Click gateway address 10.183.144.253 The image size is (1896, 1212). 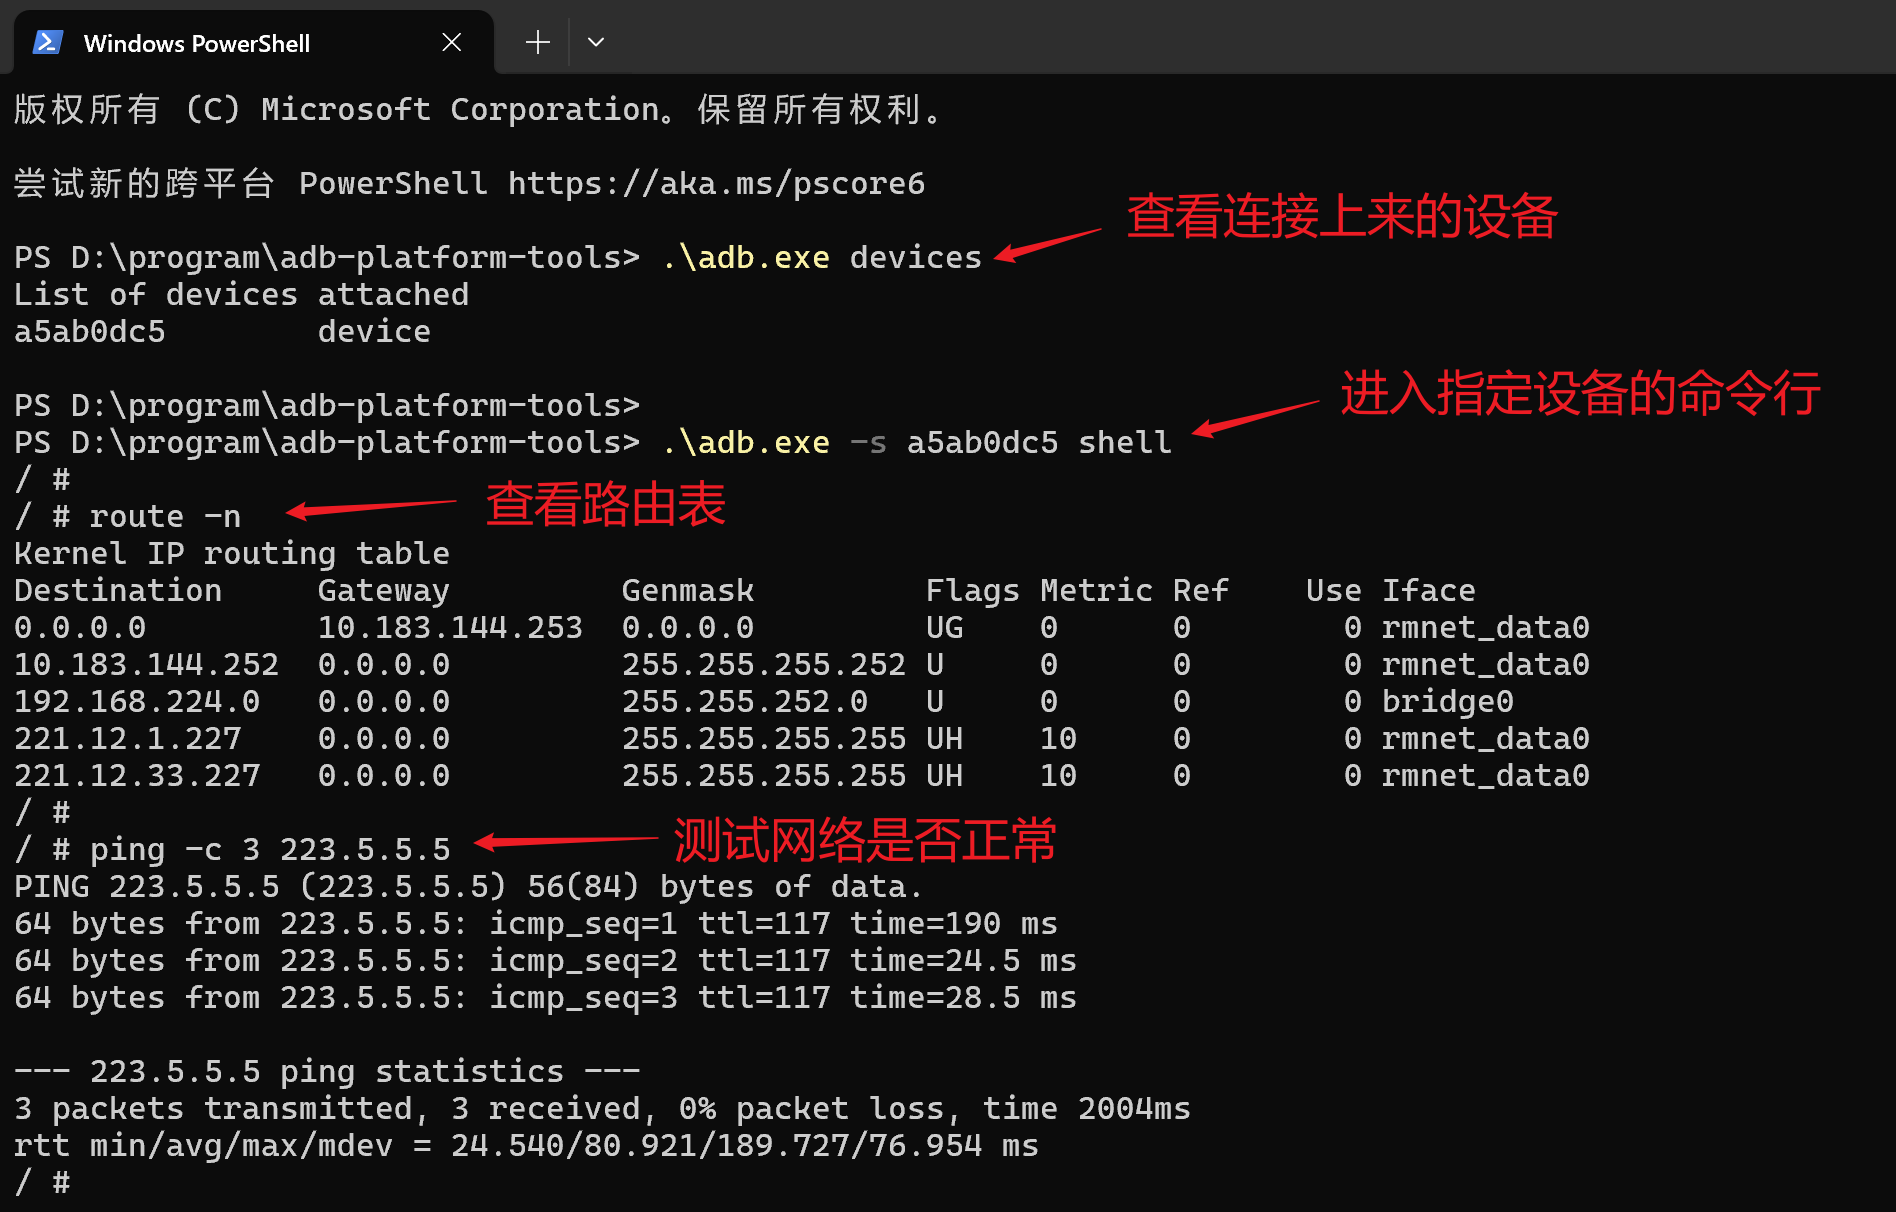(x=450, y=628)
